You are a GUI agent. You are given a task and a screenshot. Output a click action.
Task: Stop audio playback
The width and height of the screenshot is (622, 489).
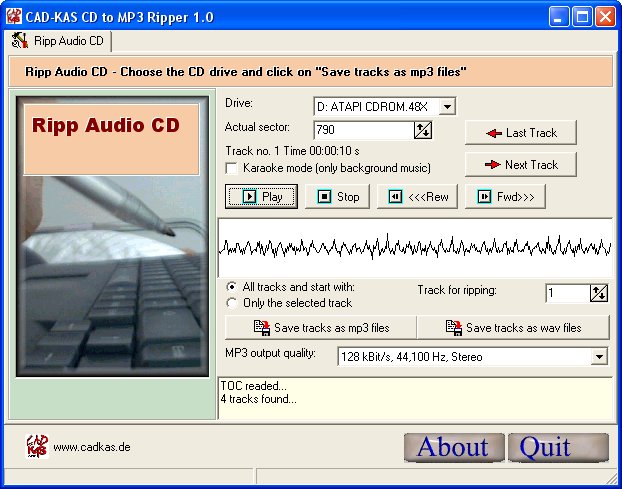337,196
